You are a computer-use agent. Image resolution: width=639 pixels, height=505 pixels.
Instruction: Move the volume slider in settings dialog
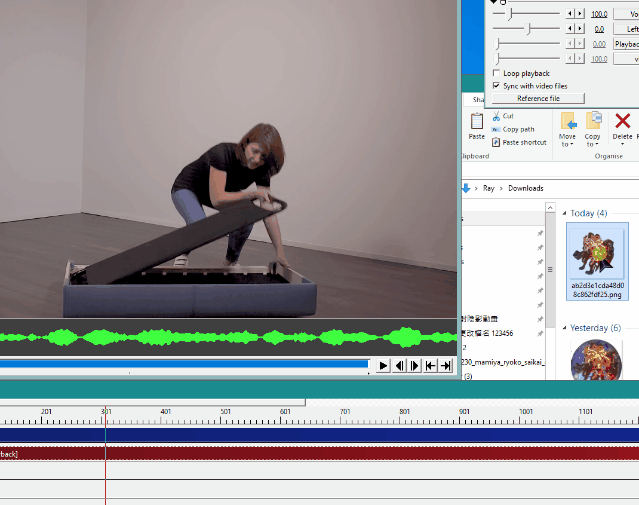tap(510, 13)
